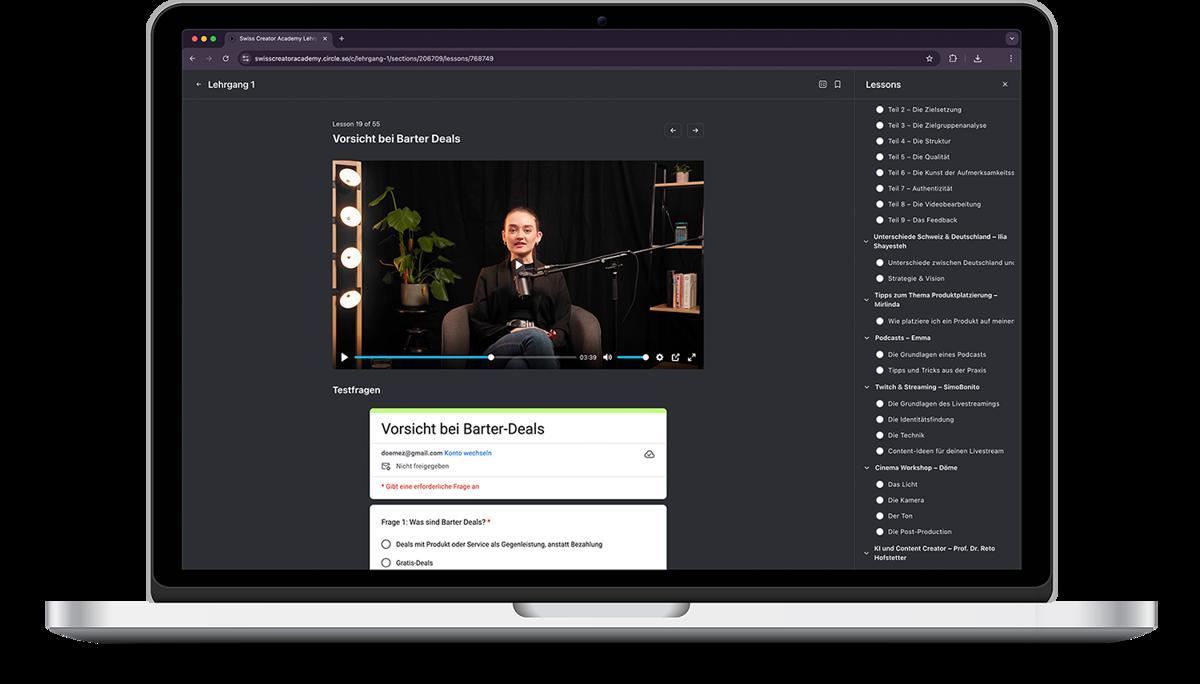Image resolution: width=1200 pixels, height=684 pixels.
Task: Open 'Die Grundlagen eines Podcasts' lesson
Action: click(936, 355)
